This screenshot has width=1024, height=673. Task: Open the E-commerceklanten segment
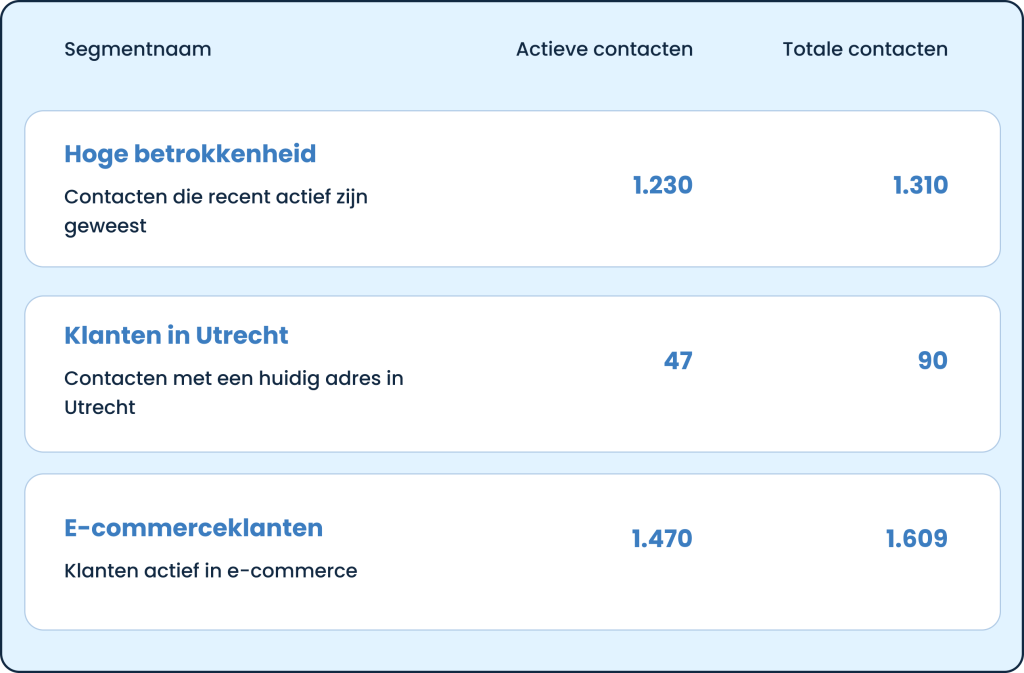[193, 527]
